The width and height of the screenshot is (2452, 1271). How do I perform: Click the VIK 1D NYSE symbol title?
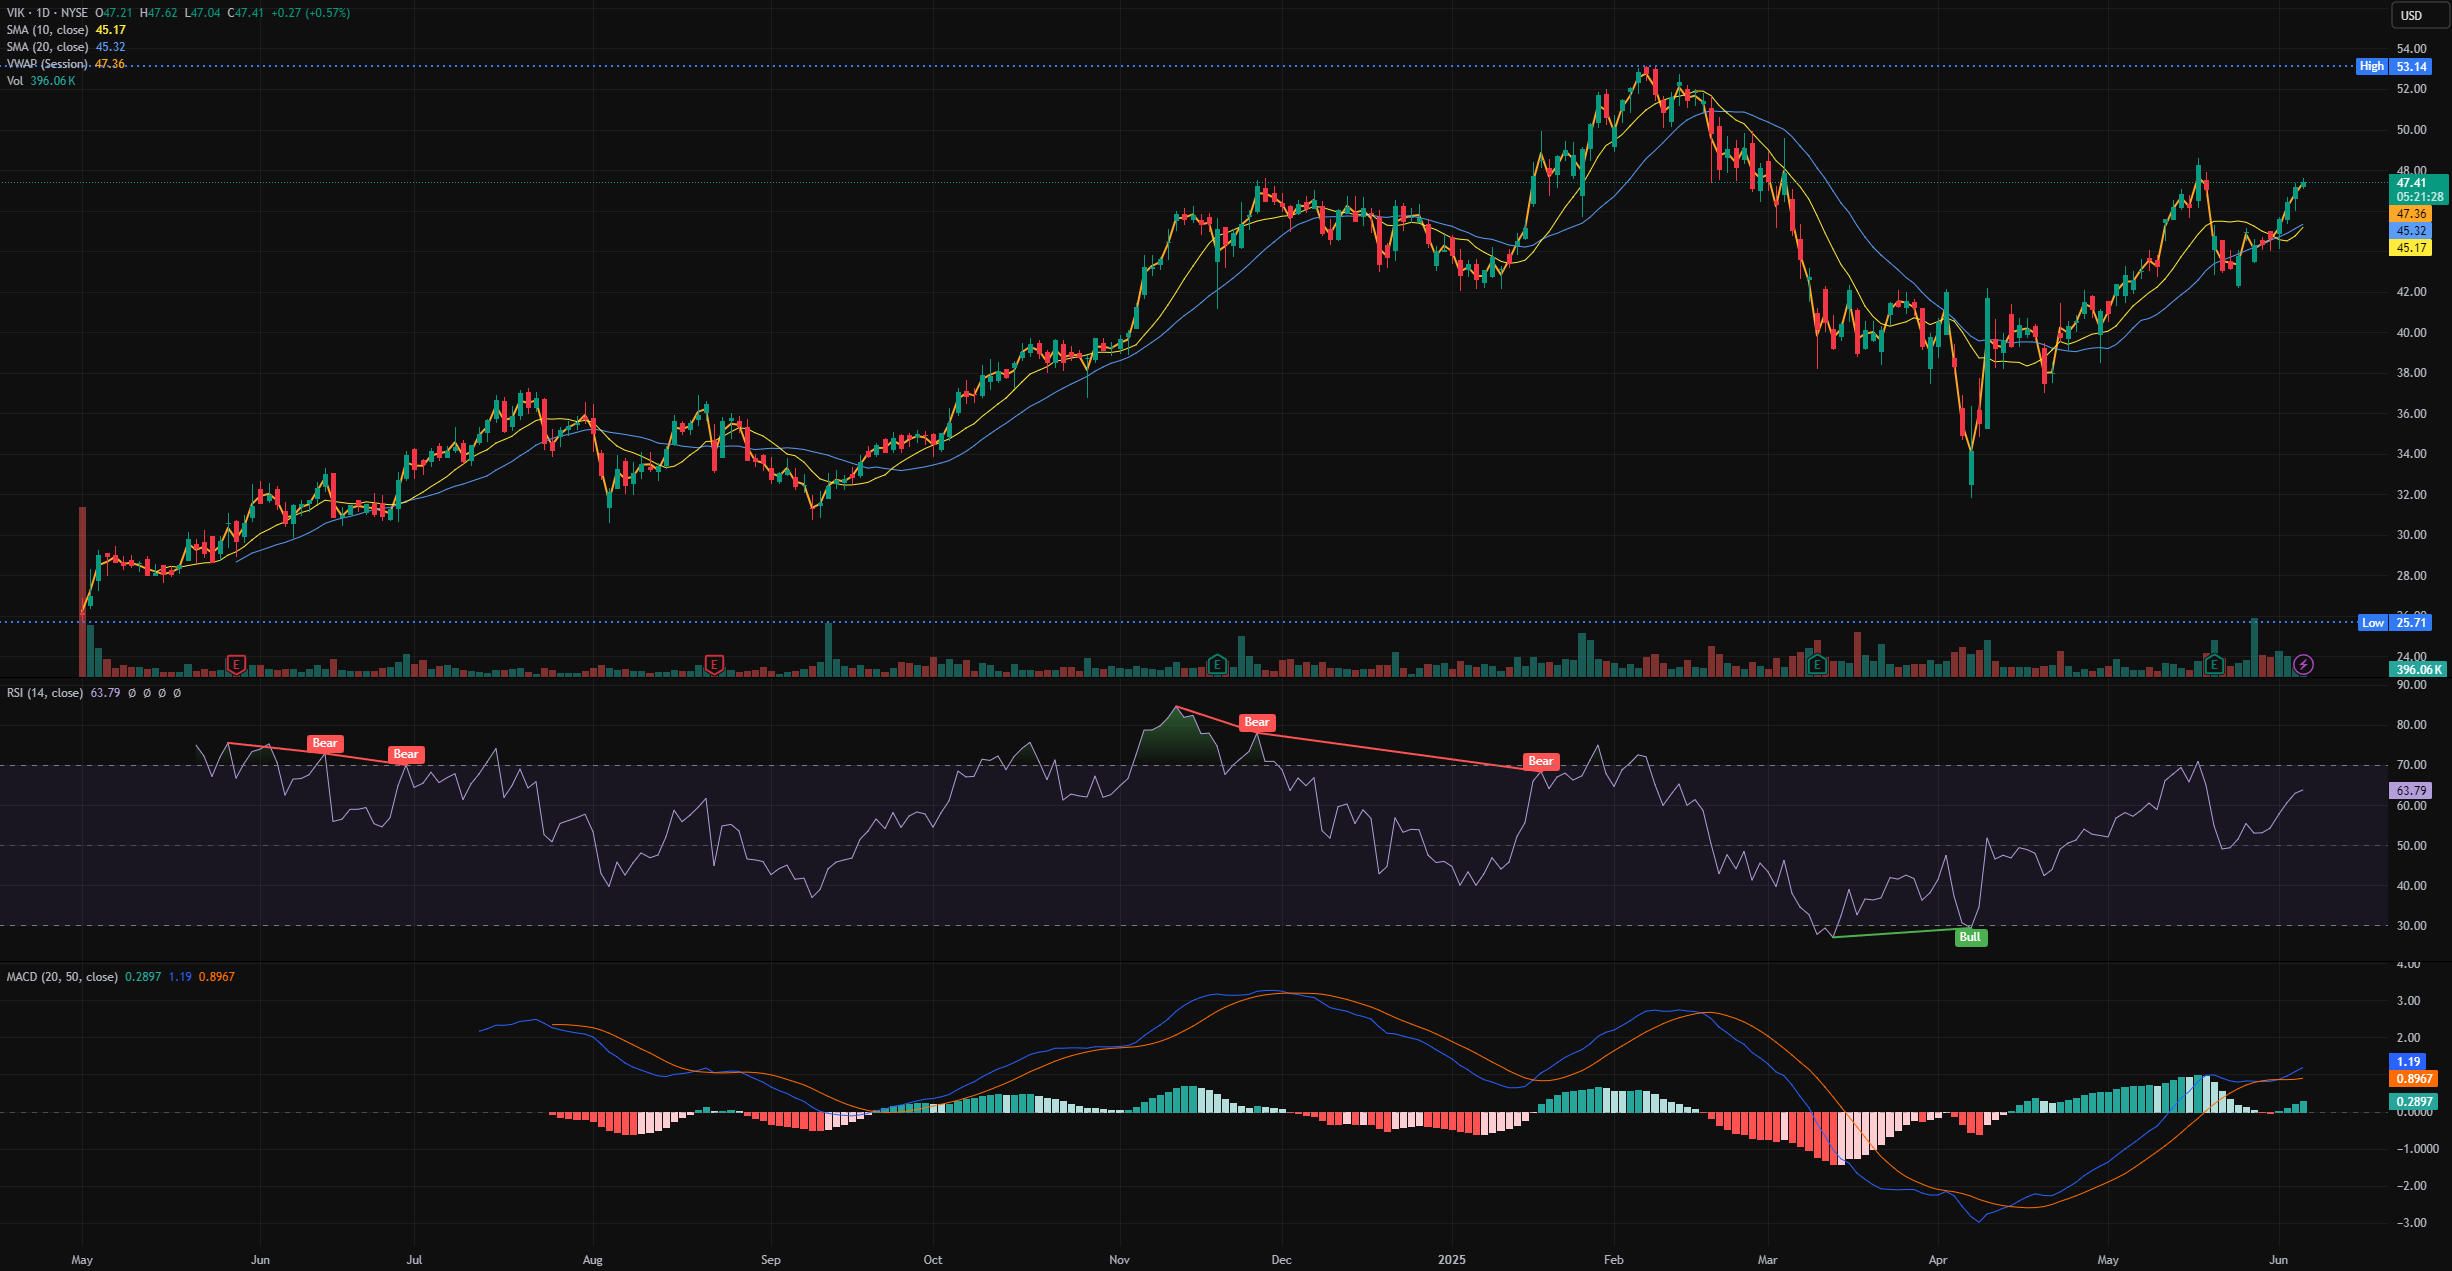coord(47,13)
